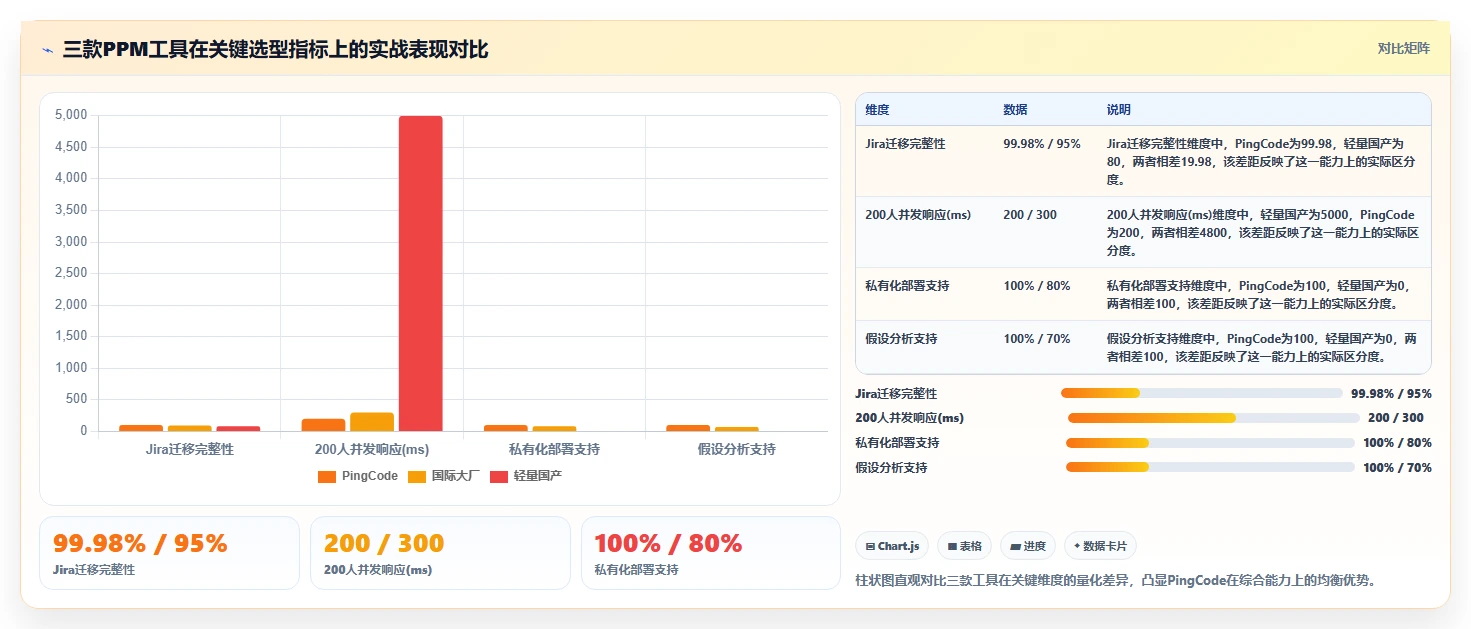Toggle PingCode series in chart legend
Viewport: 1471px width, 629px height.
pyautogui.click(x=357, y=476)
